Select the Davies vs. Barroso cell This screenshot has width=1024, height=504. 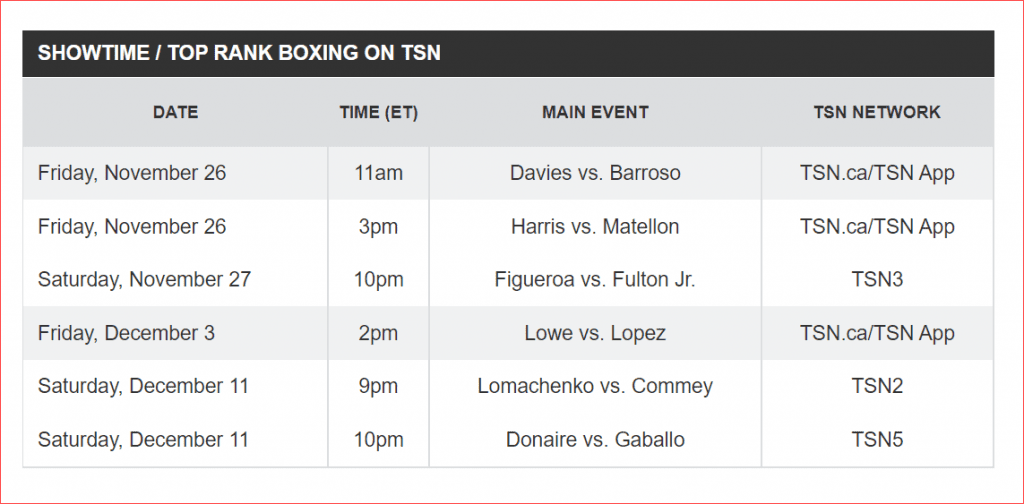tap(595, 173)
